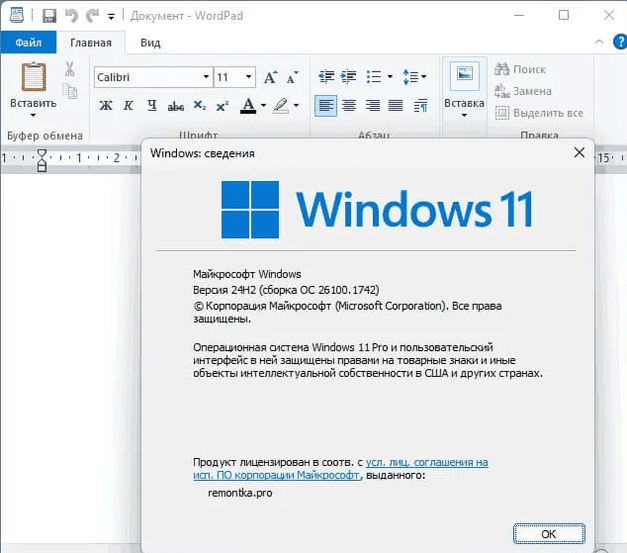This screenshot has width=627, height=553.
Task: Open the license agreement link
Action: tap(427, 462)
